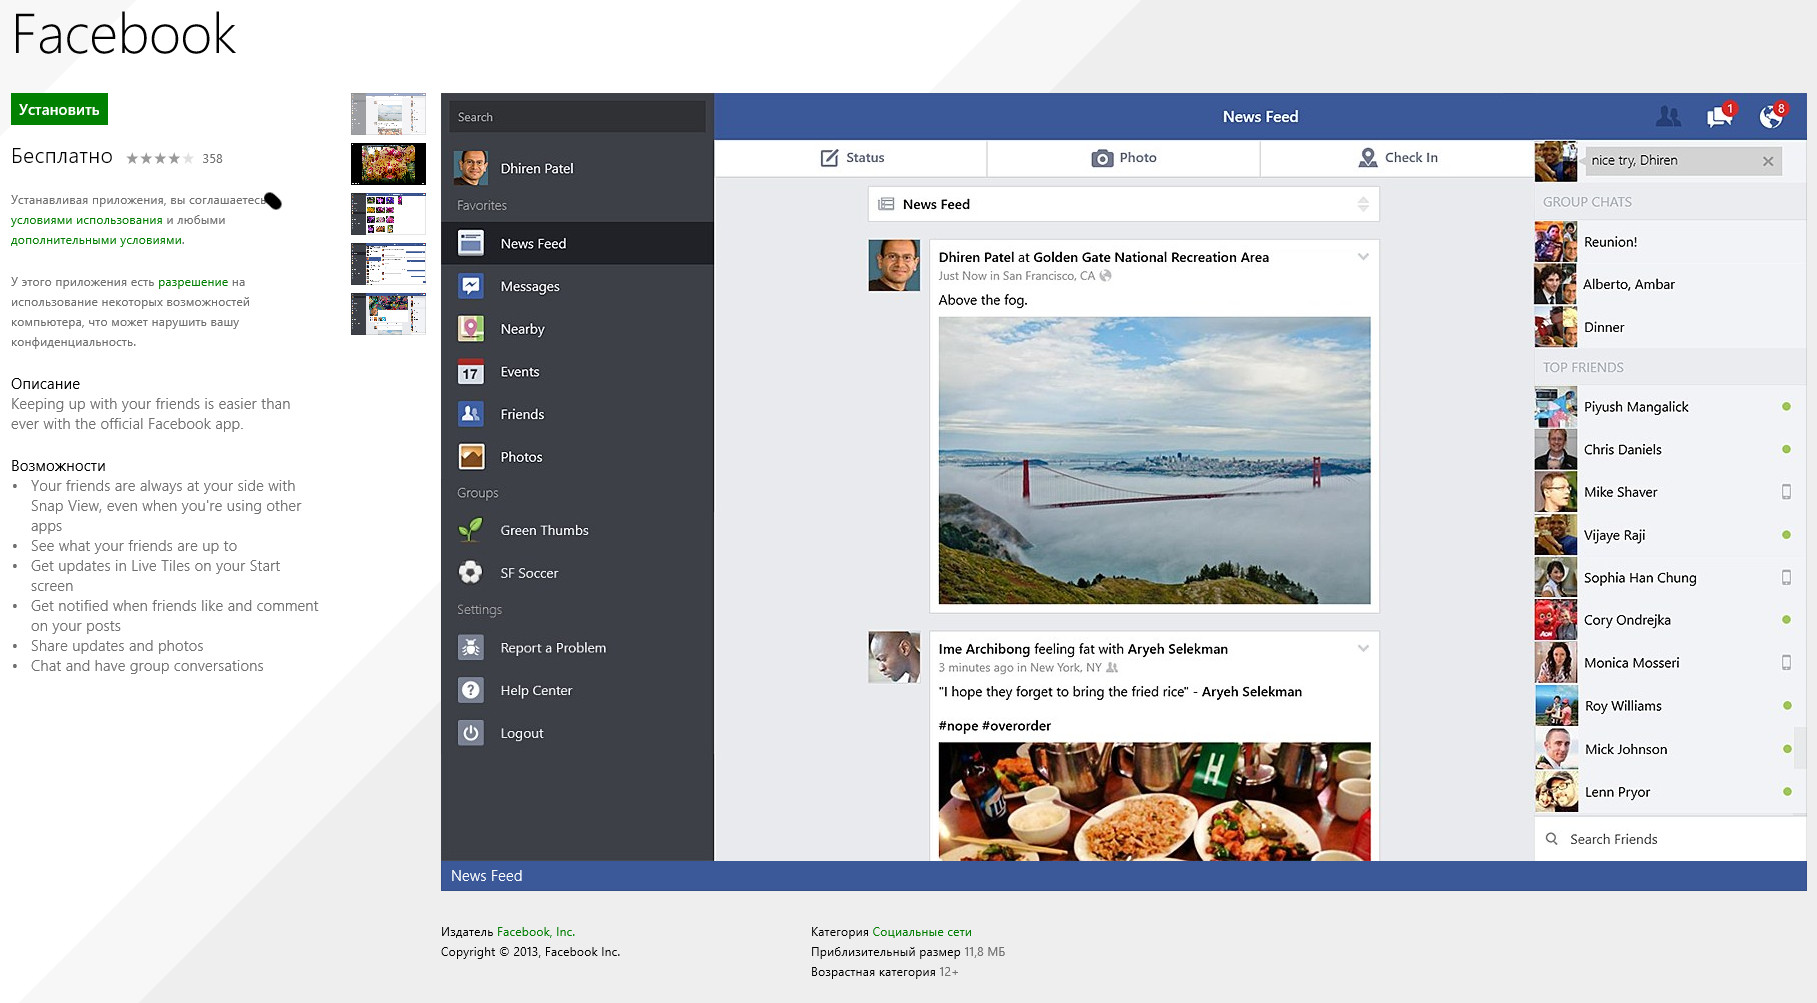The image size is (1817, 1003).
Task: Open the messages icon with red badge
Action: (1719, 117)
